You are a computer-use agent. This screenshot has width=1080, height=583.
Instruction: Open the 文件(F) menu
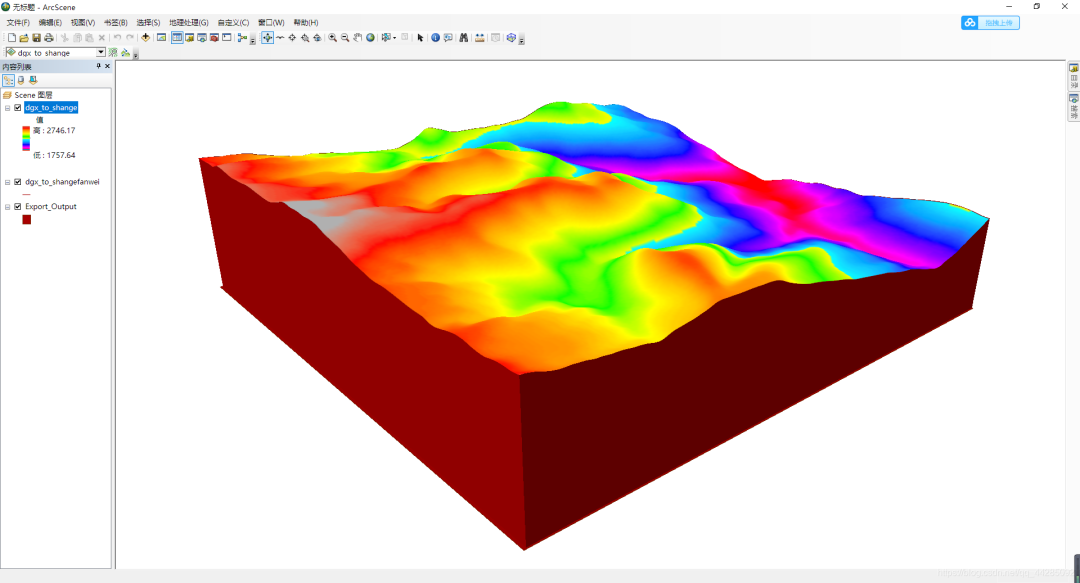coord(18,23)
